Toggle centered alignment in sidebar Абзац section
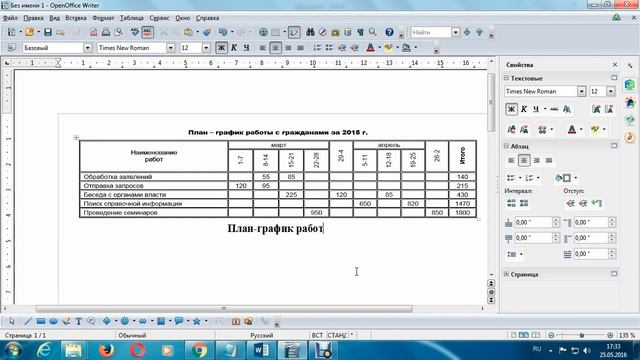The height and width of the screenshot is (360, 640). tap(524, 160)
